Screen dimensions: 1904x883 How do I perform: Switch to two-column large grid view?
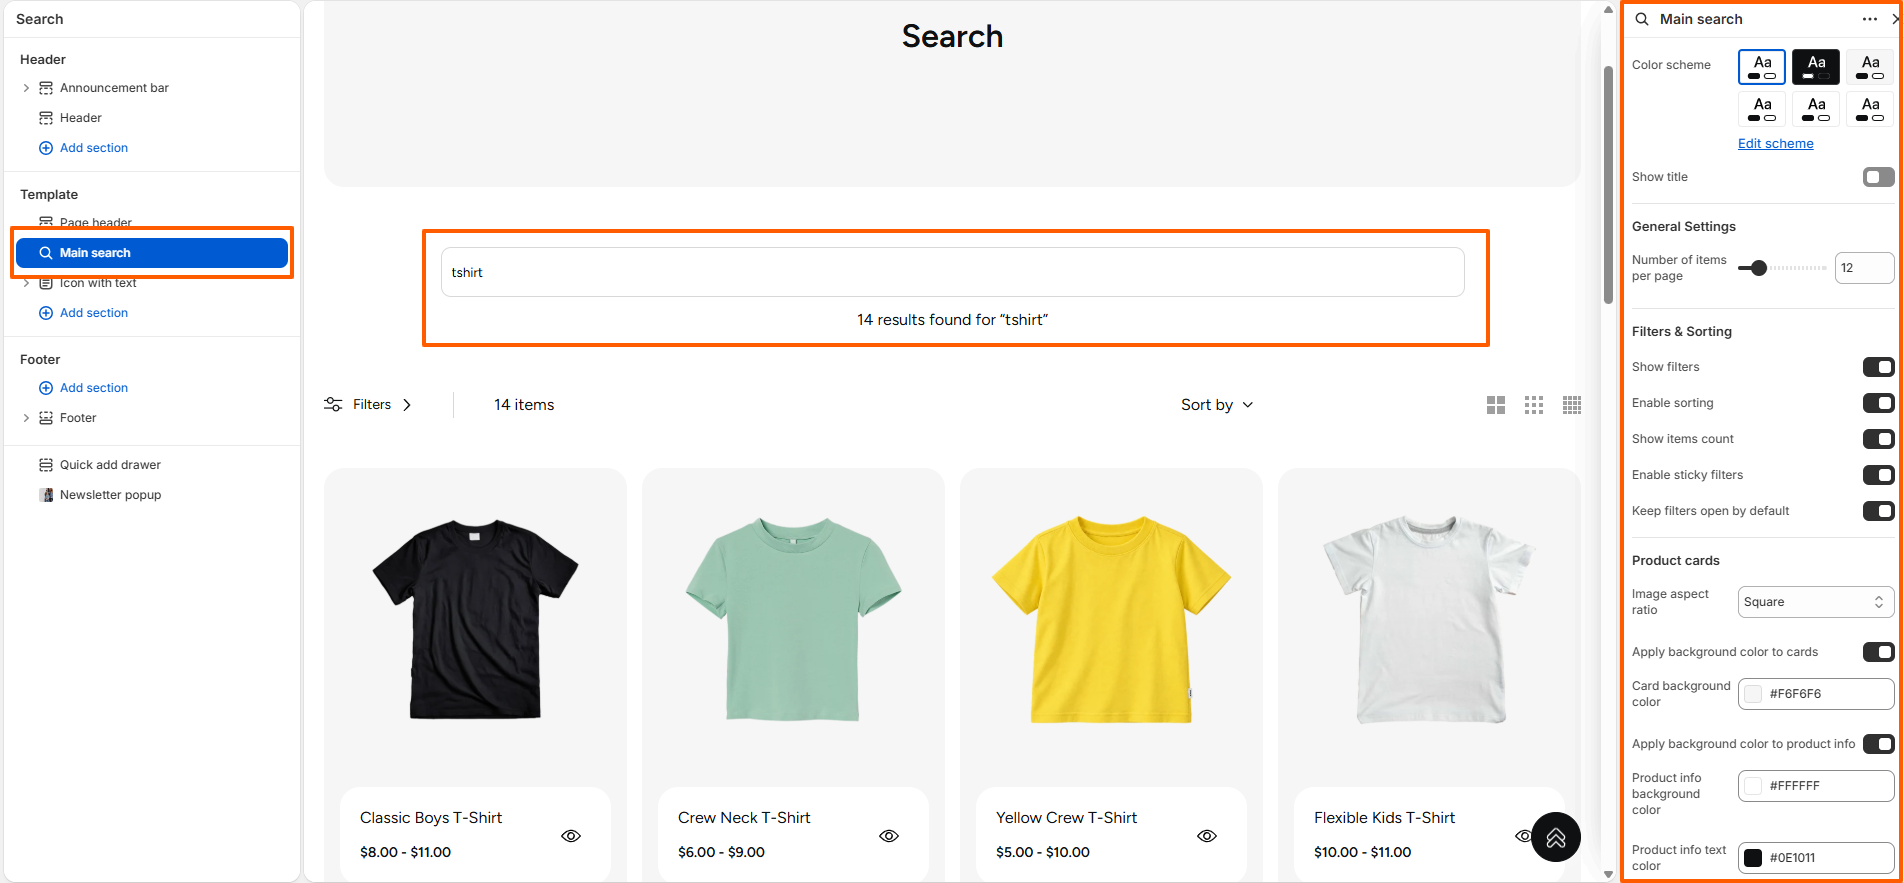pos(1496,405)
